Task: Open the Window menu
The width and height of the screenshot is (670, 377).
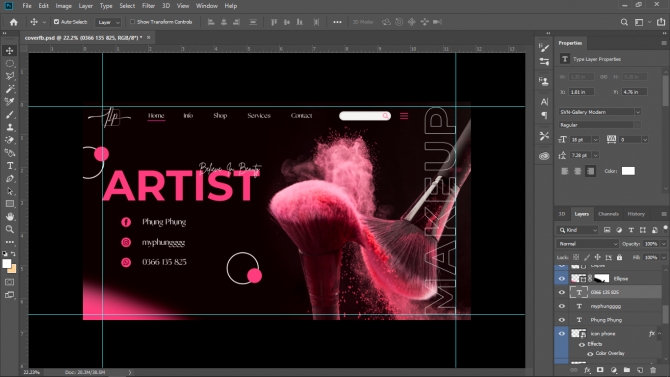Action: (x=206, y=6)
